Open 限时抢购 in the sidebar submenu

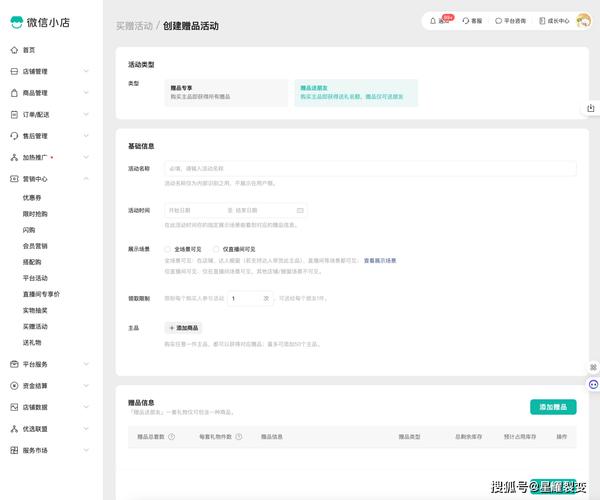pyautogui.click(x=35, y=214)
